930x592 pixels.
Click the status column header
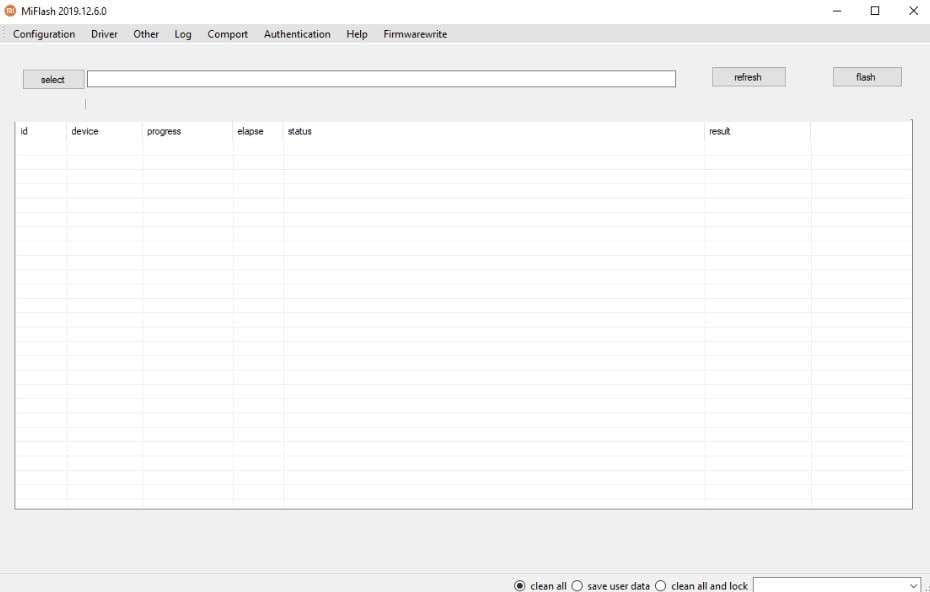[x=494, y=131]
